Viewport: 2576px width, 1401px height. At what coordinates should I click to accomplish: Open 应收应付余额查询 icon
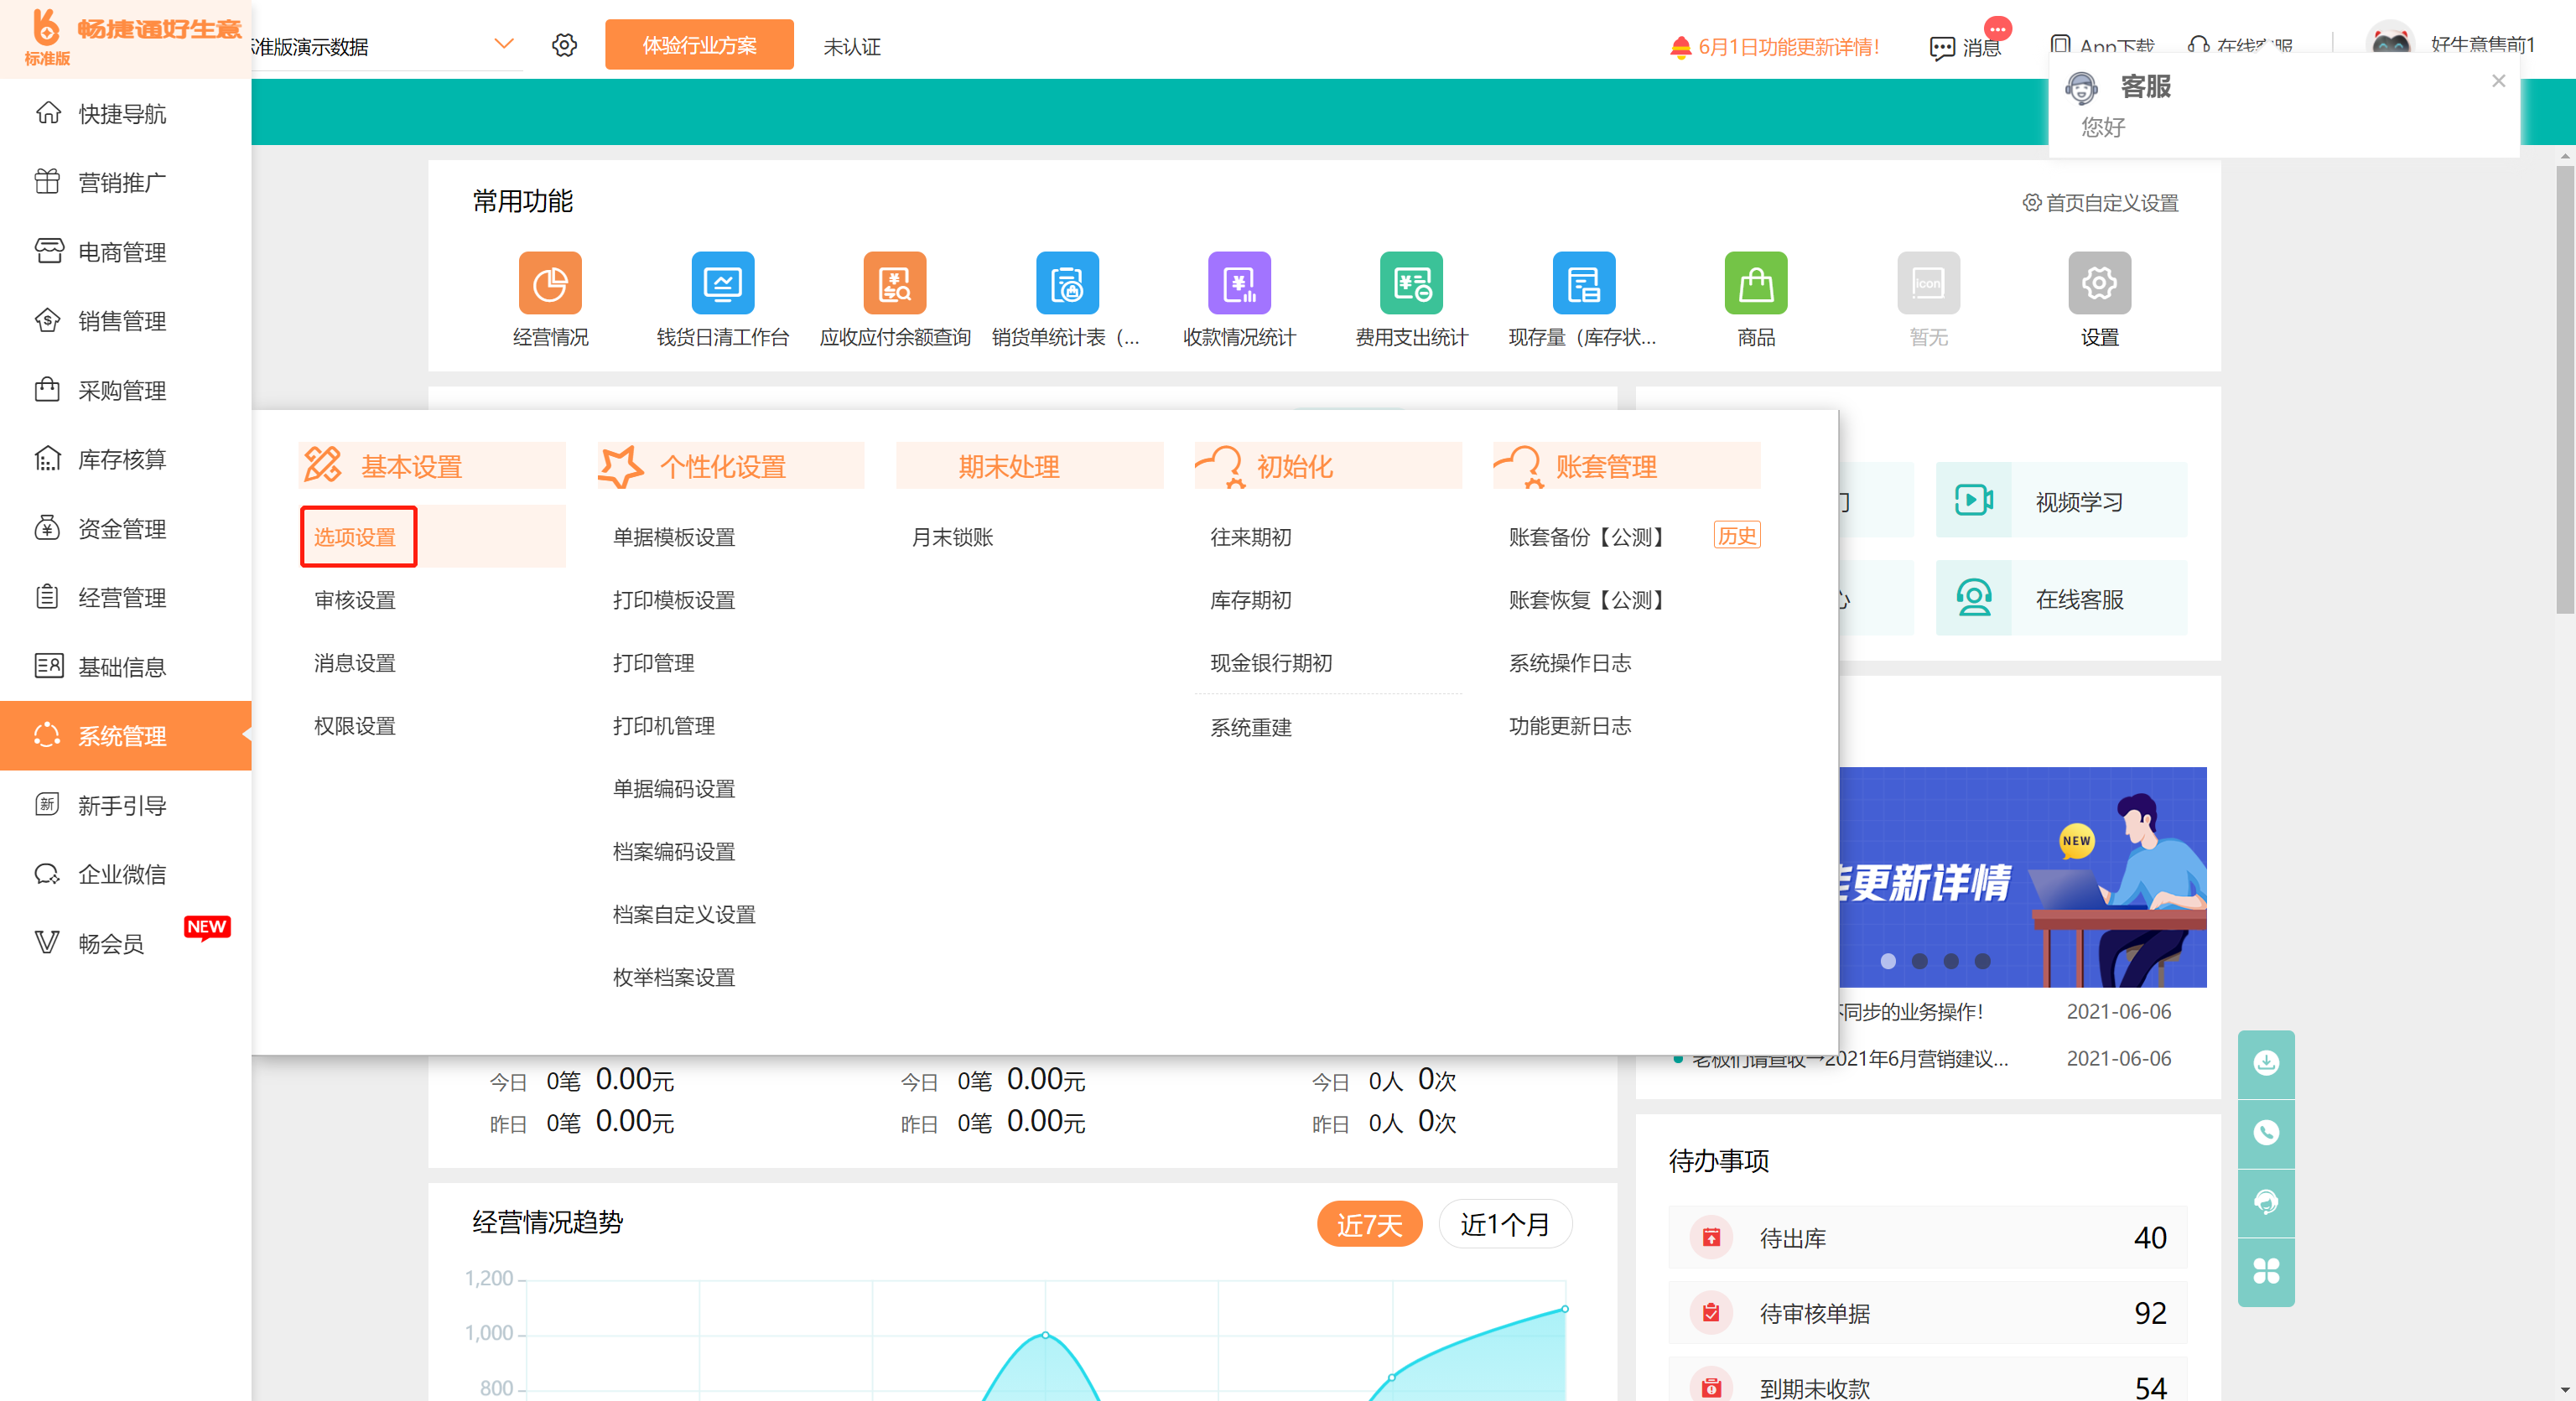point(895,283)
